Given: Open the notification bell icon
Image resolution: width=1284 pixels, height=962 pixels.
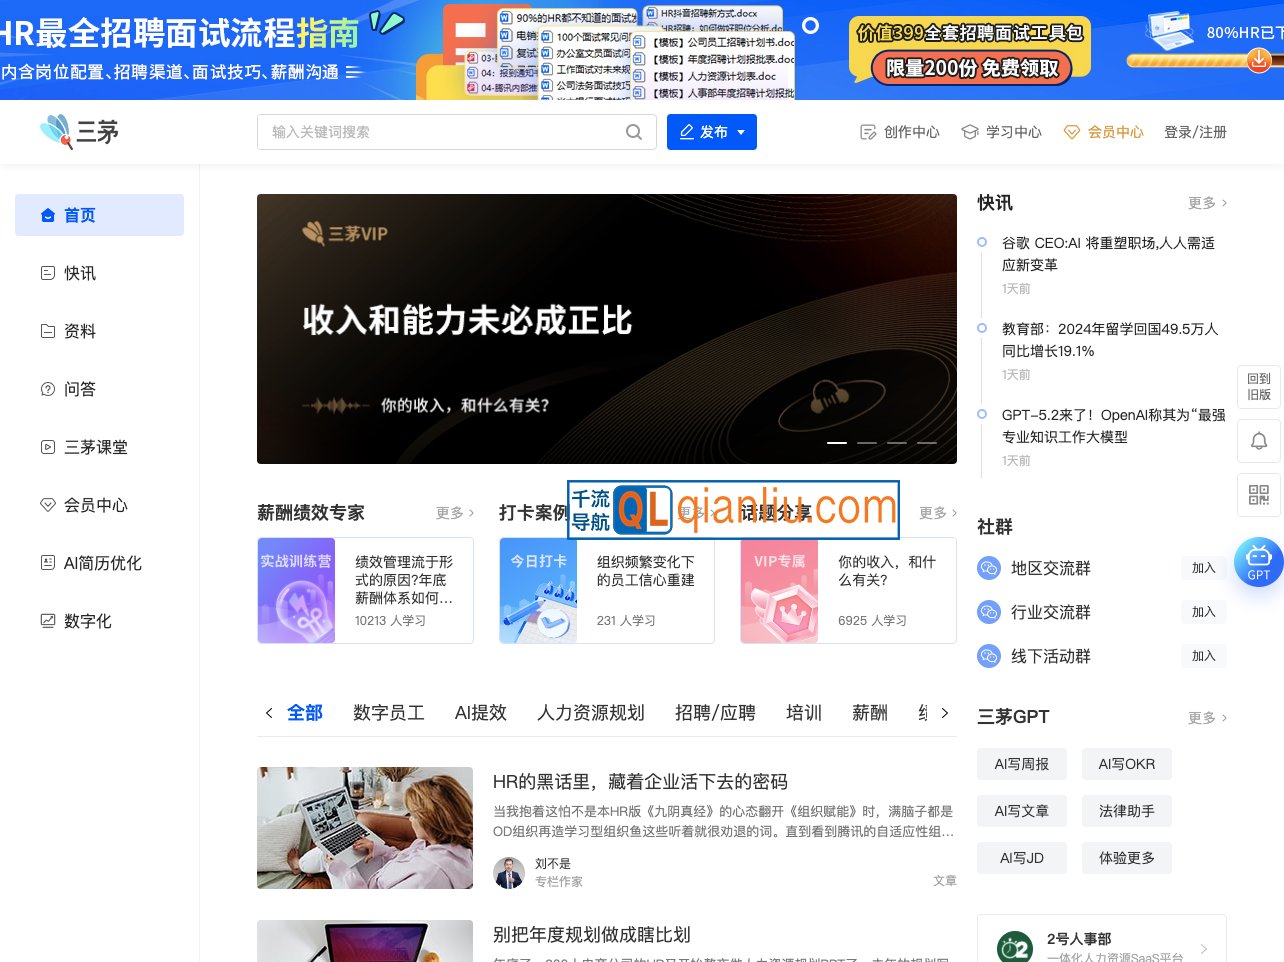Looking at the screenshot, I should [1259, 441].
